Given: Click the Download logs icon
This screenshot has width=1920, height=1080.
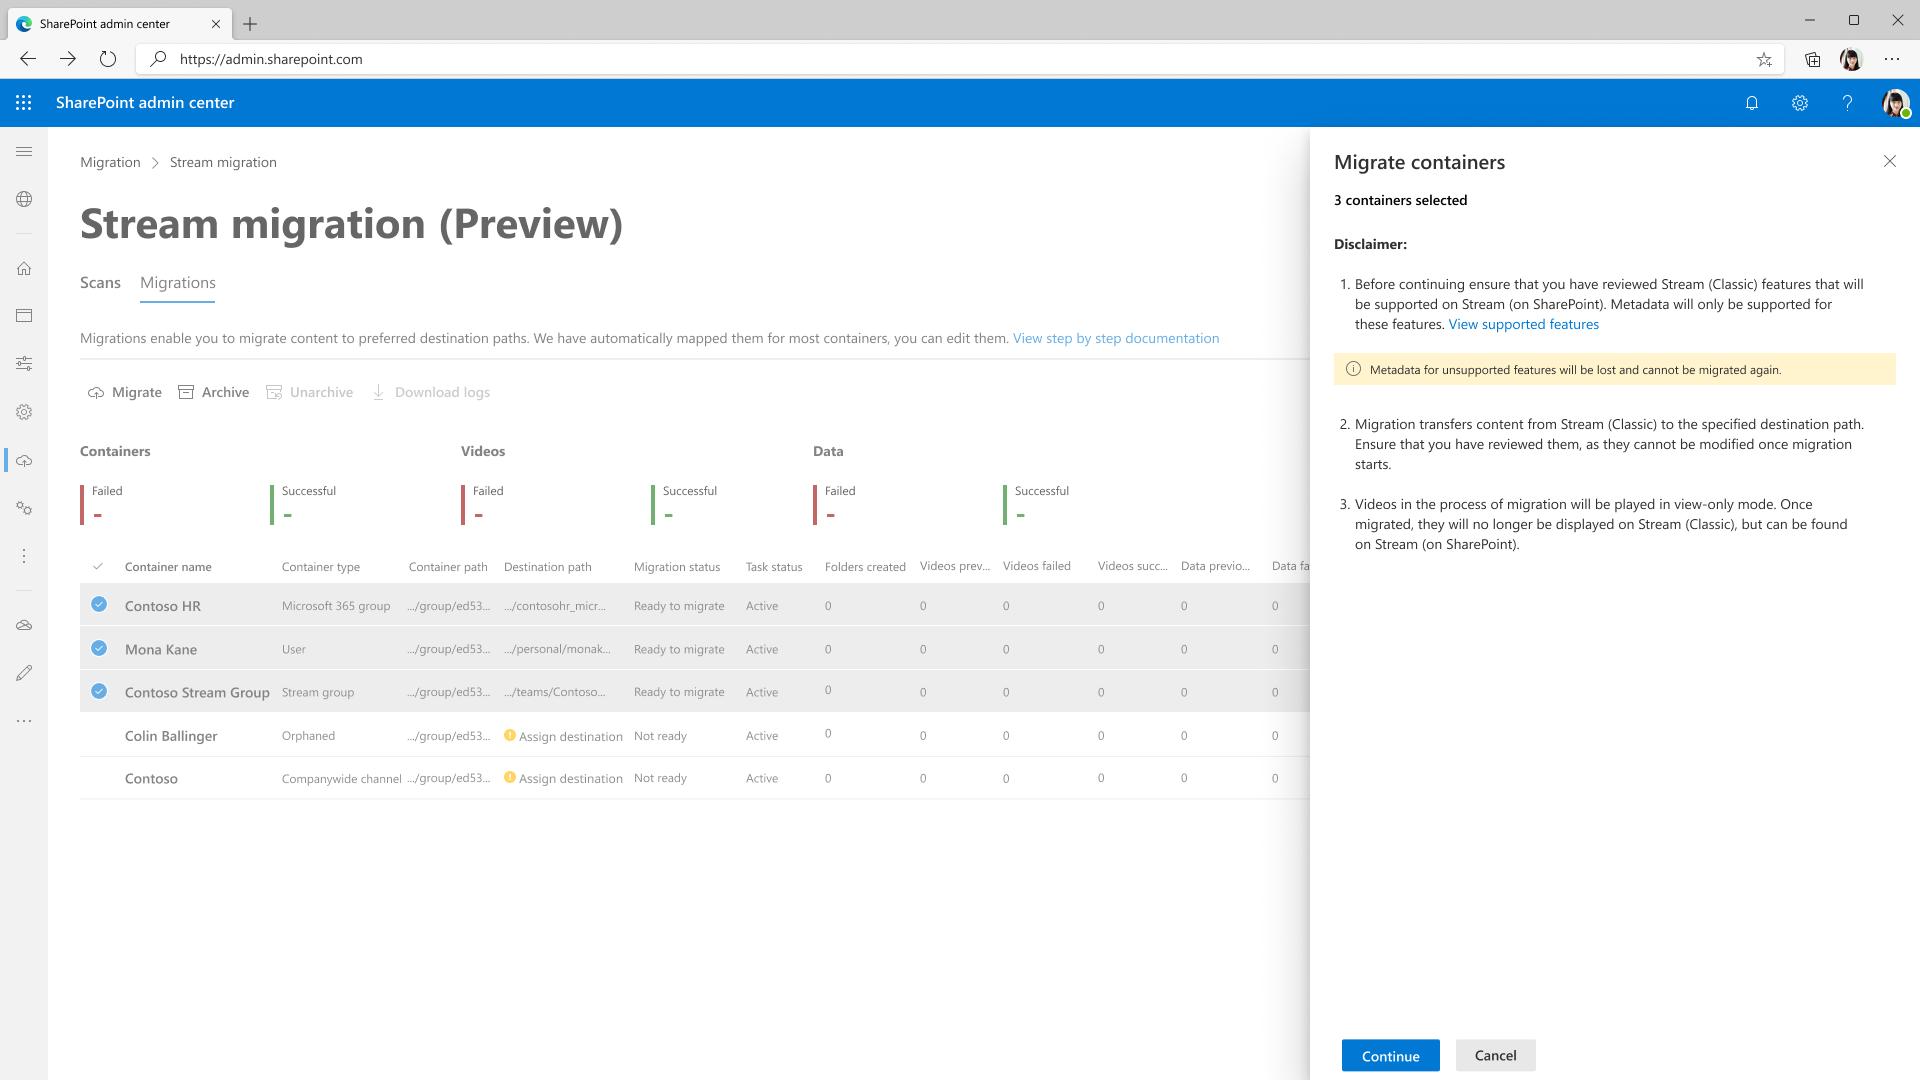Looking at the screenshot, I should [380, 392].
